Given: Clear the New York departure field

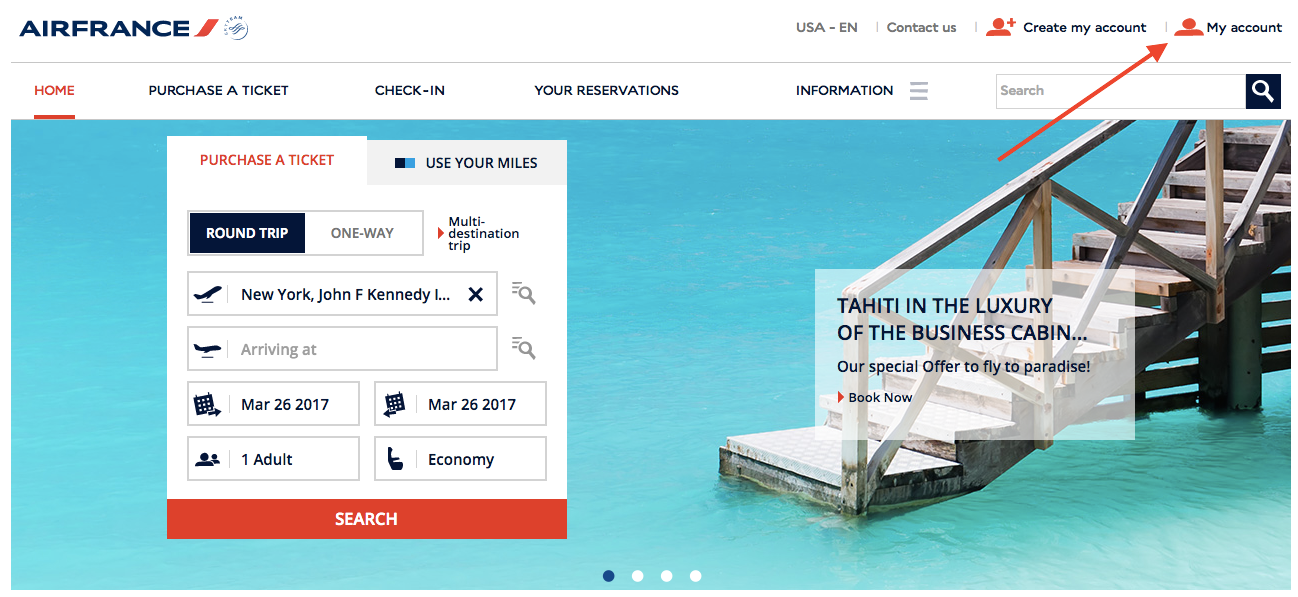Looking at the screenshot, I should tap(476, 294).
